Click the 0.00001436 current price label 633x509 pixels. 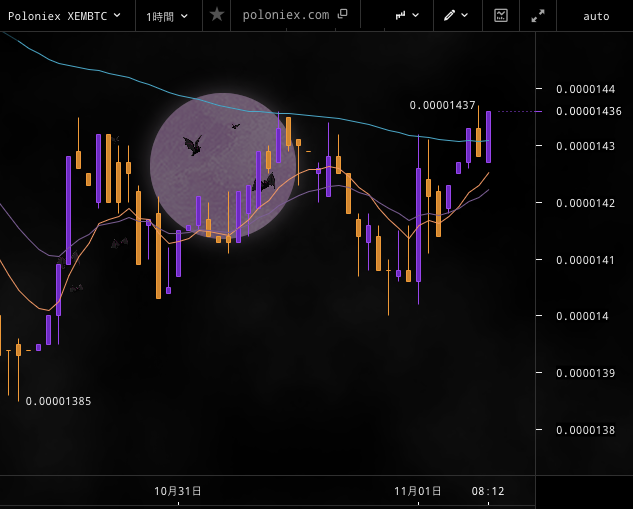point(589,111)
